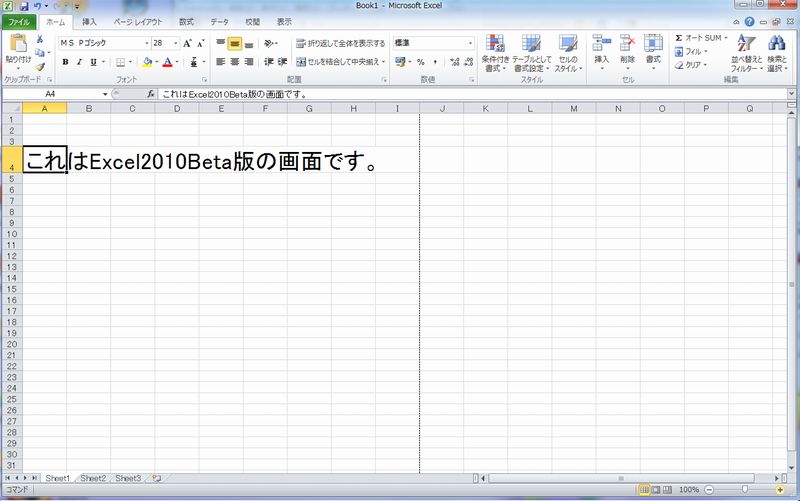Decrease indent of cell text
The height and width of the screenshot is (501, 800).
pos(268,62)
